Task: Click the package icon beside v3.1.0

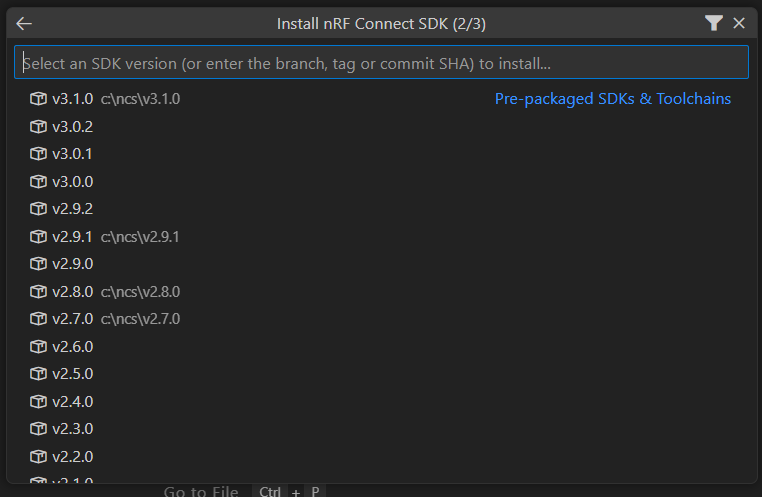Action: point(38,99)
